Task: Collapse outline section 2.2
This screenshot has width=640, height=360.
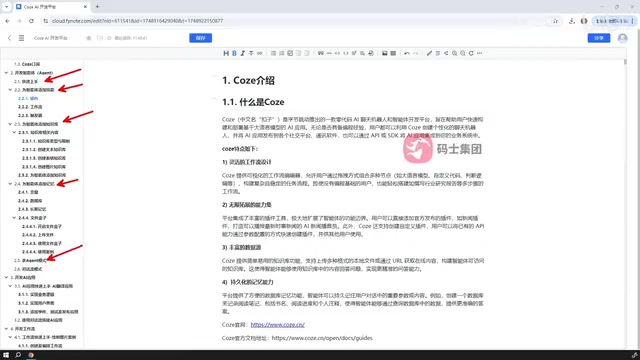Action: (x=10, y=90)
